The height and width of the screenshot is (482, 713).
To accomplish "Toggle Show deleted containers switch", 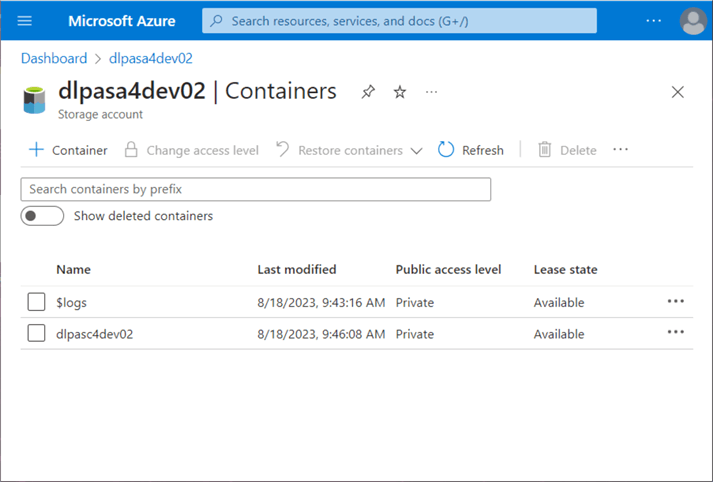I will 42,216.
